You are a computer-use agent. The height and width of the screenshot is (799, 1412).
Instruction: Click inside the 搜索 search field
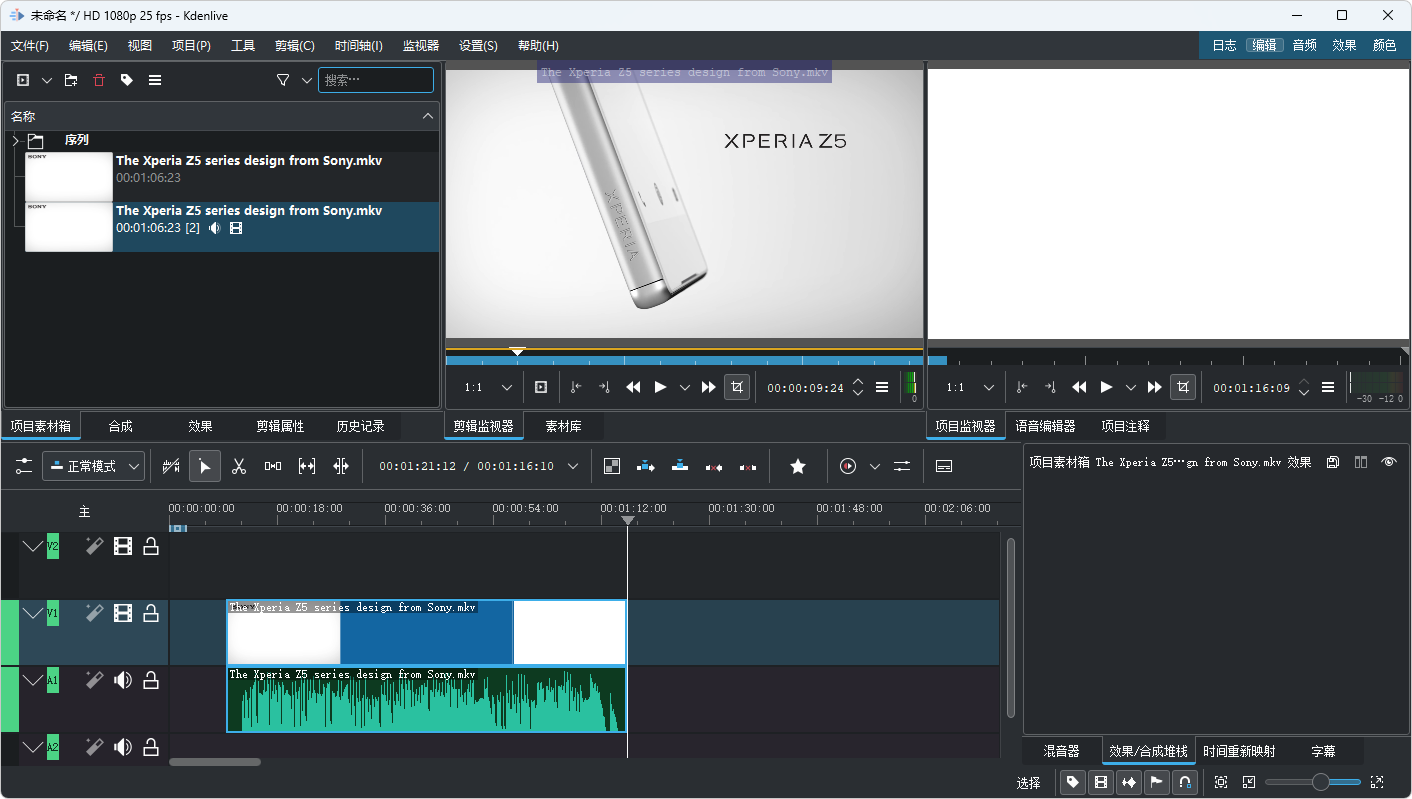[376, 80]
